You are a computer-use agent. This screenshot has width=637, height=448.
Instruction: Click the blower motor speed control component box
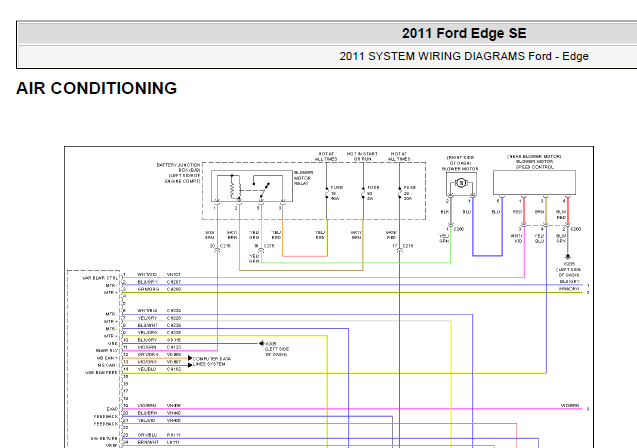(x=534, y=183)
